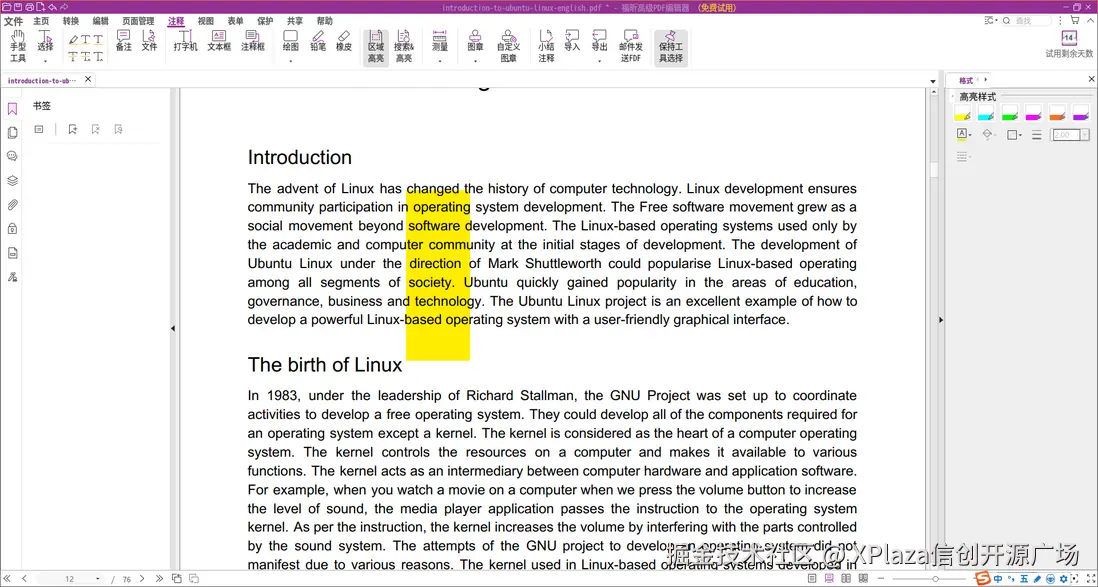
Task: Click the page number field showing 12
Action: pos(69,579)
